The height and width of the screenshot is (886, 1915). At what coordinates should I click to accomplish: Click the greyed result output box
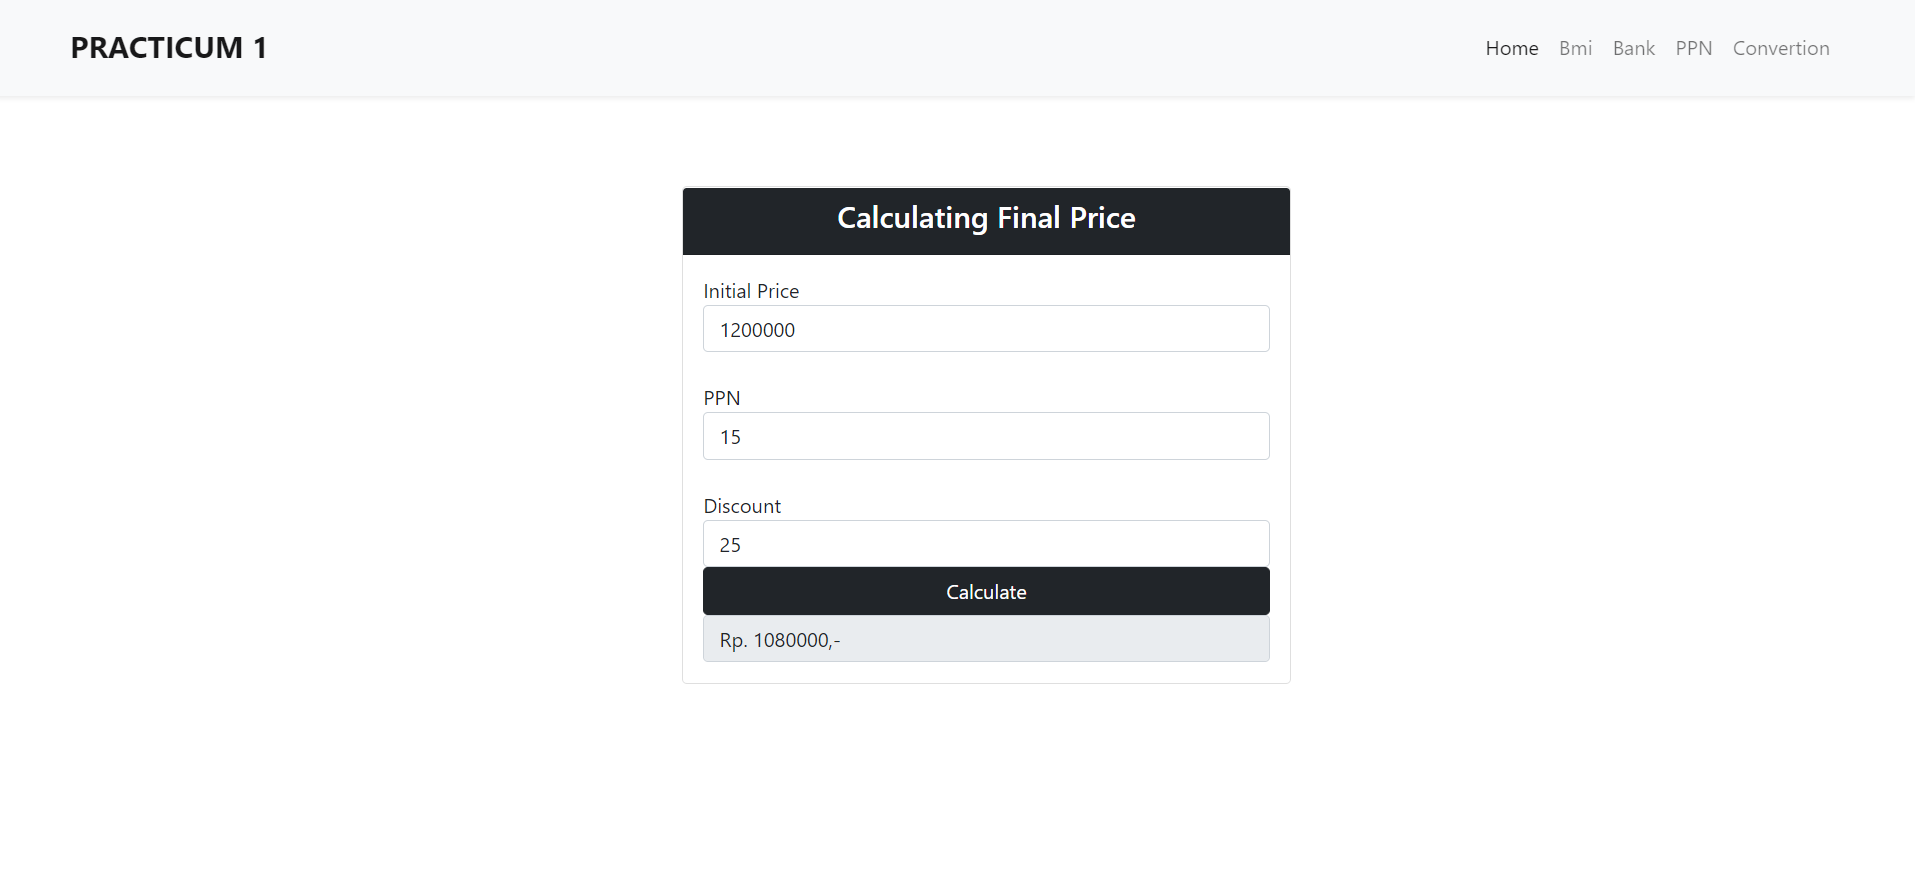pos(986,639)
